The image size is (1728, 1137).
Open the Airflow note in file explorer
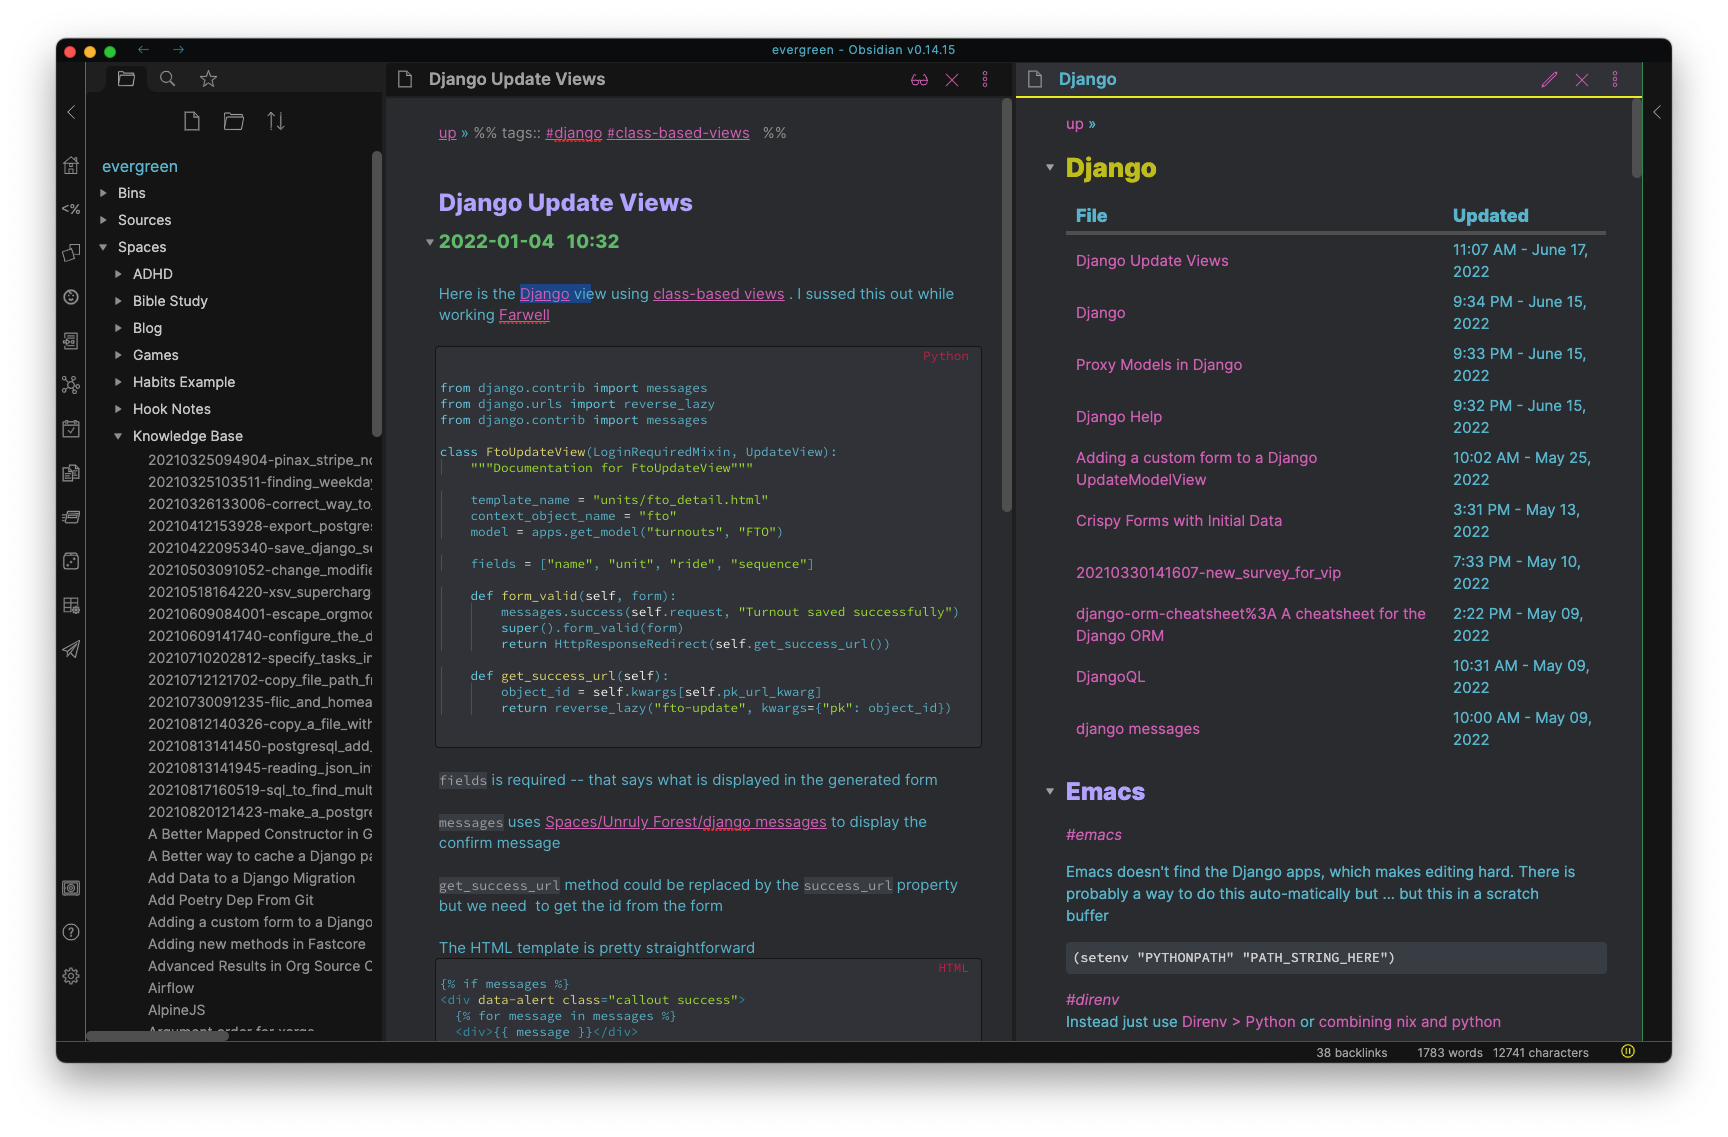pos(171,988)
